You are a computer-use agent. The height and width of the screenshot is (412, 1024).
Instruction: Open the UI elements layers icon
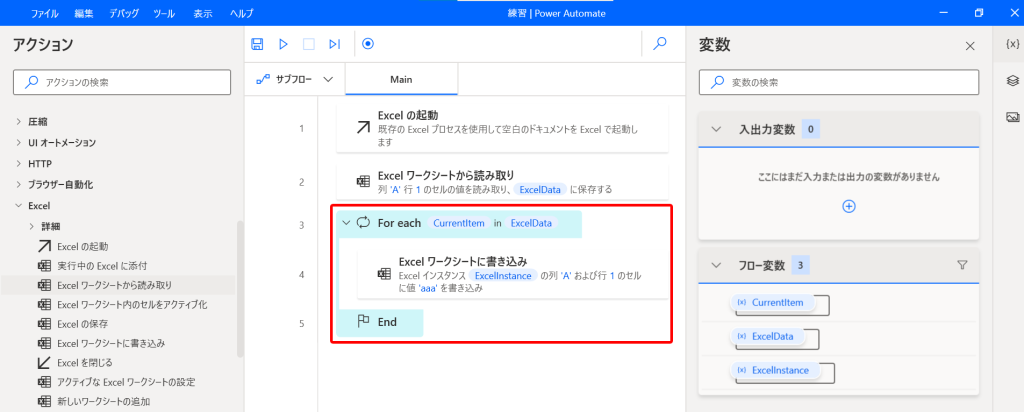click(x=1011, y=80)
